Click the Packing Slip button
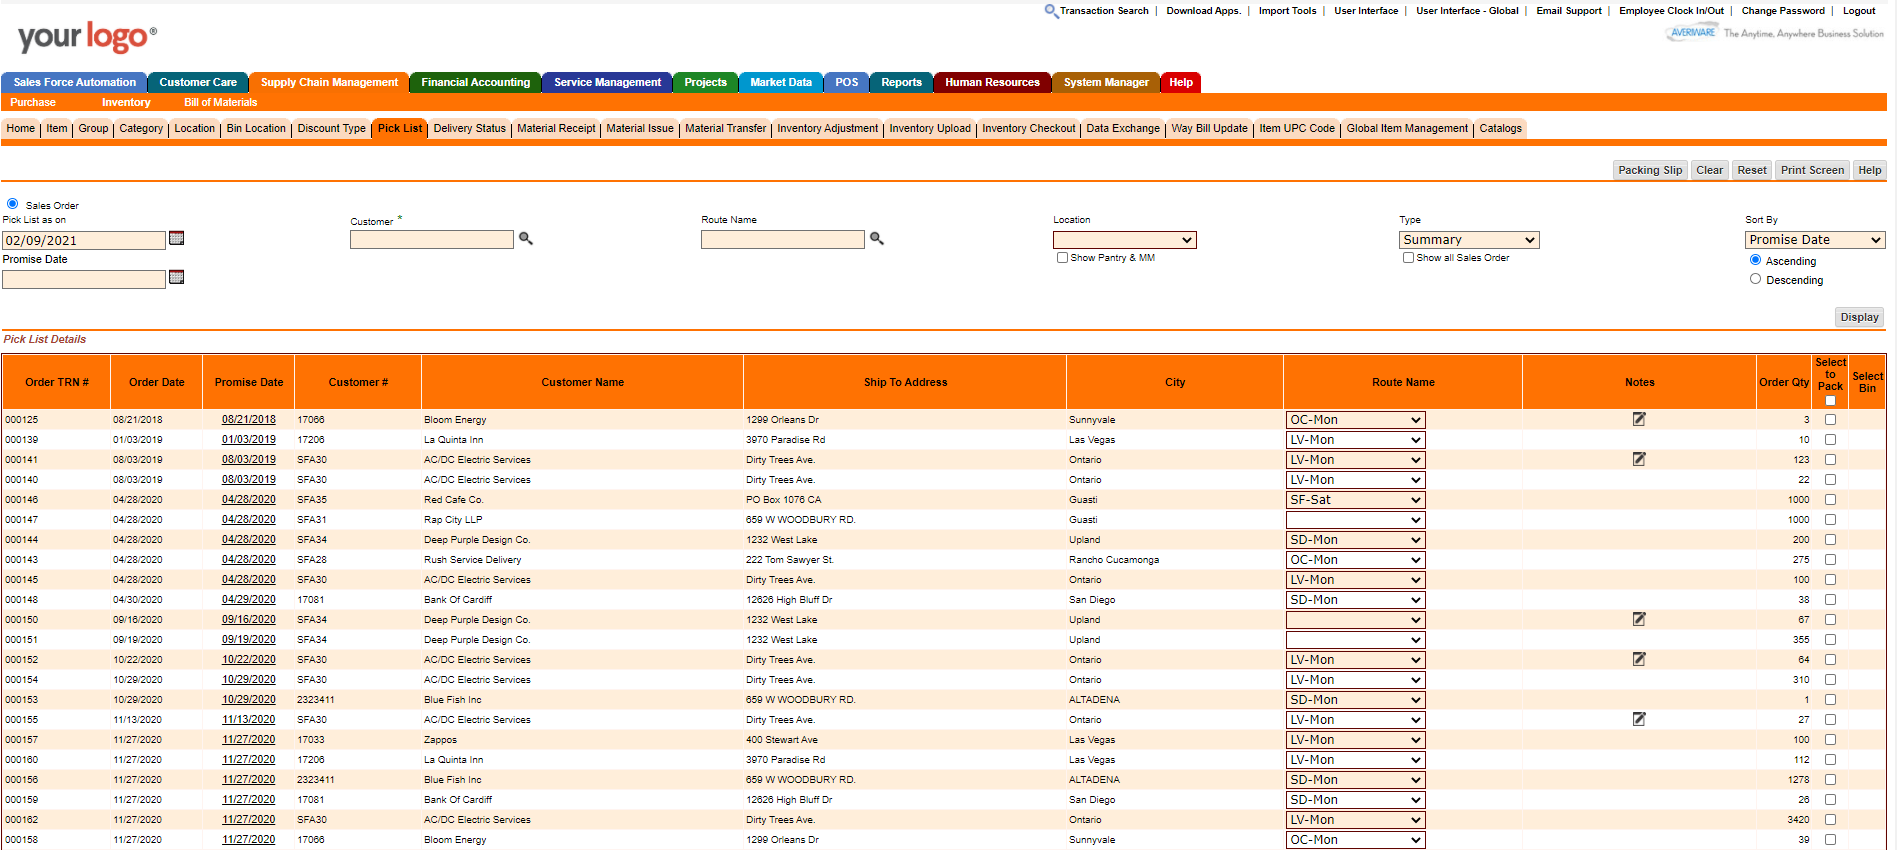Screen dimensions: 1897x850 coord(1650,170)
